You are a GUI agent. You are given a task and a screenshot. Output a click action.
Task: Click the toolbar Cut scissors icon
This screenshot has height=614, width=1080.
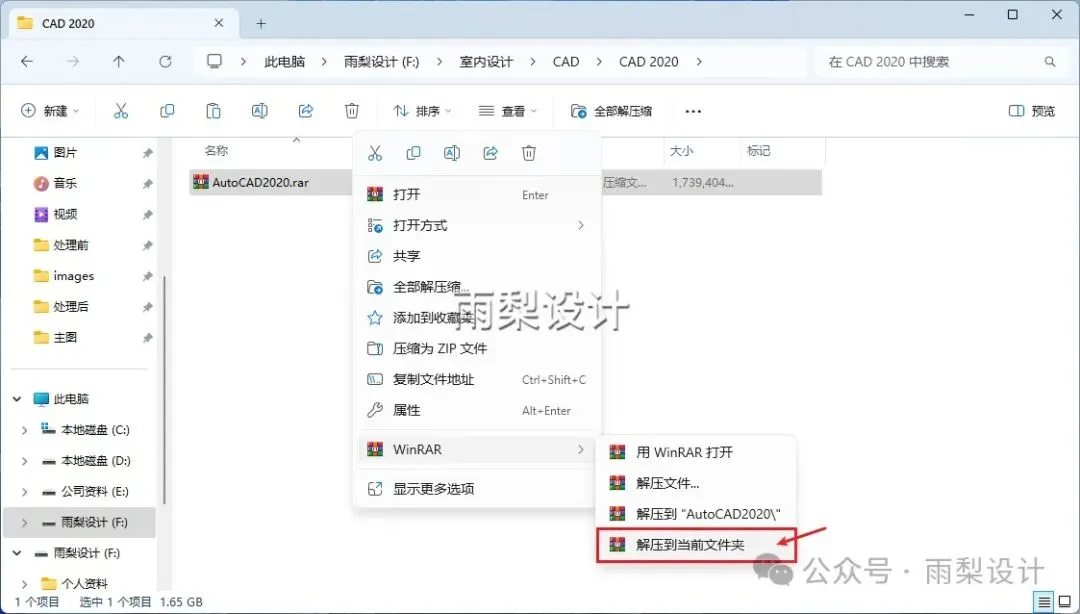tap(121, 111)
